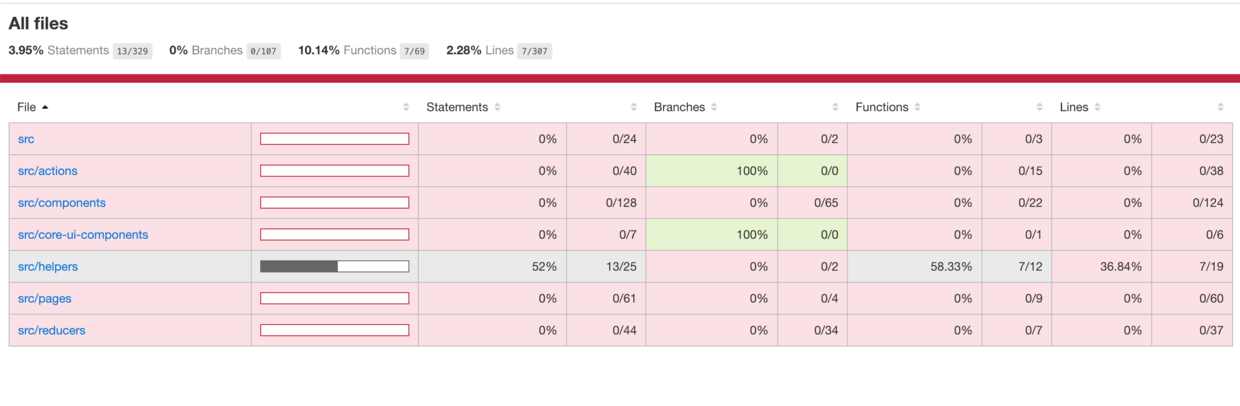Click sort arrows beside Lines header
The height and width of the screenshot is (406, 1240).
(x=1097, y=107)
